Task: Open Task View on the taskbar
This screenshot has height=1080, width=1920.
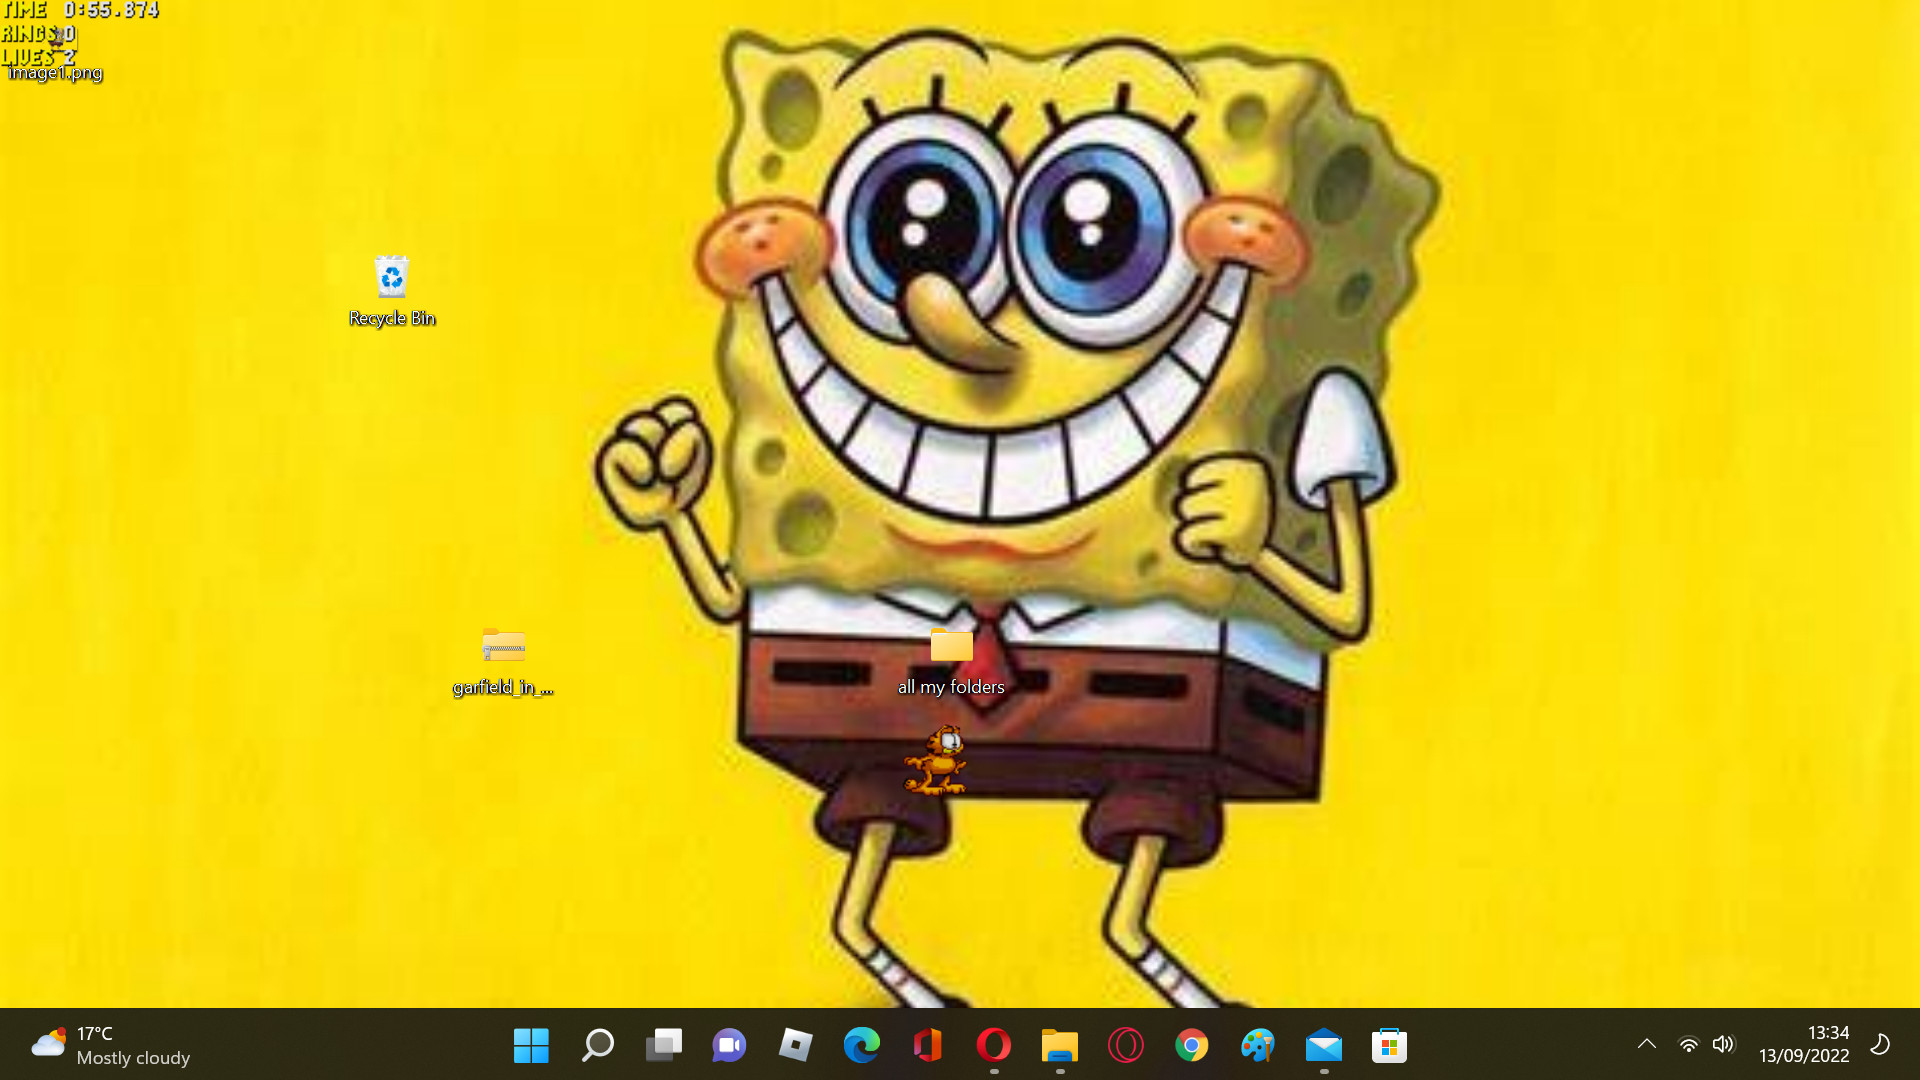Action: pos(663,1046)
